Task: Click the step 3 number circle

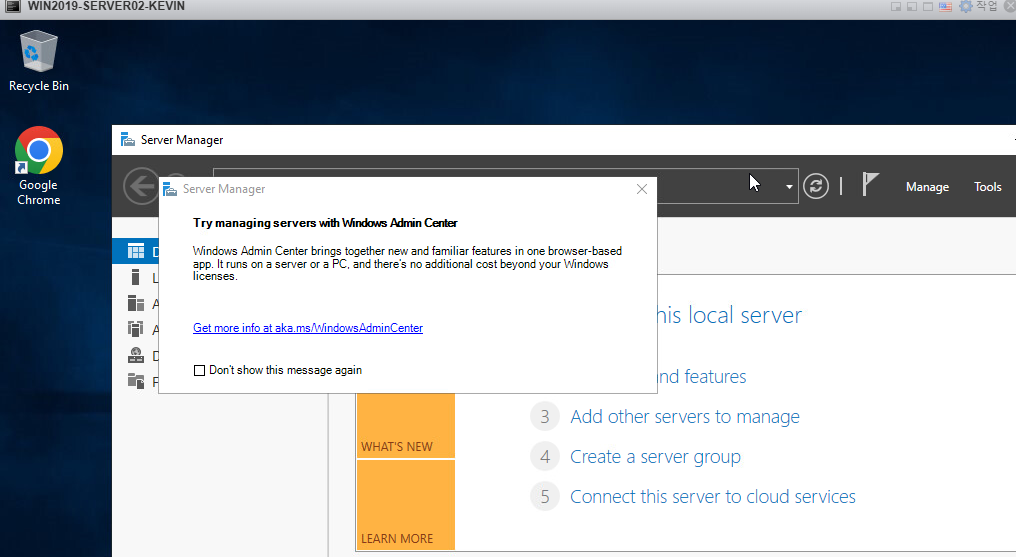Action: tap(545, 416)
